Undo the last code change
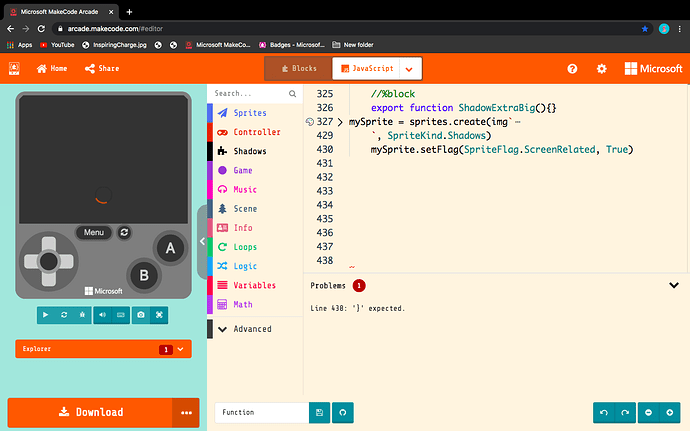Viewport: 690px width, 431px height. pyautogui.click(x=602, y=412)
